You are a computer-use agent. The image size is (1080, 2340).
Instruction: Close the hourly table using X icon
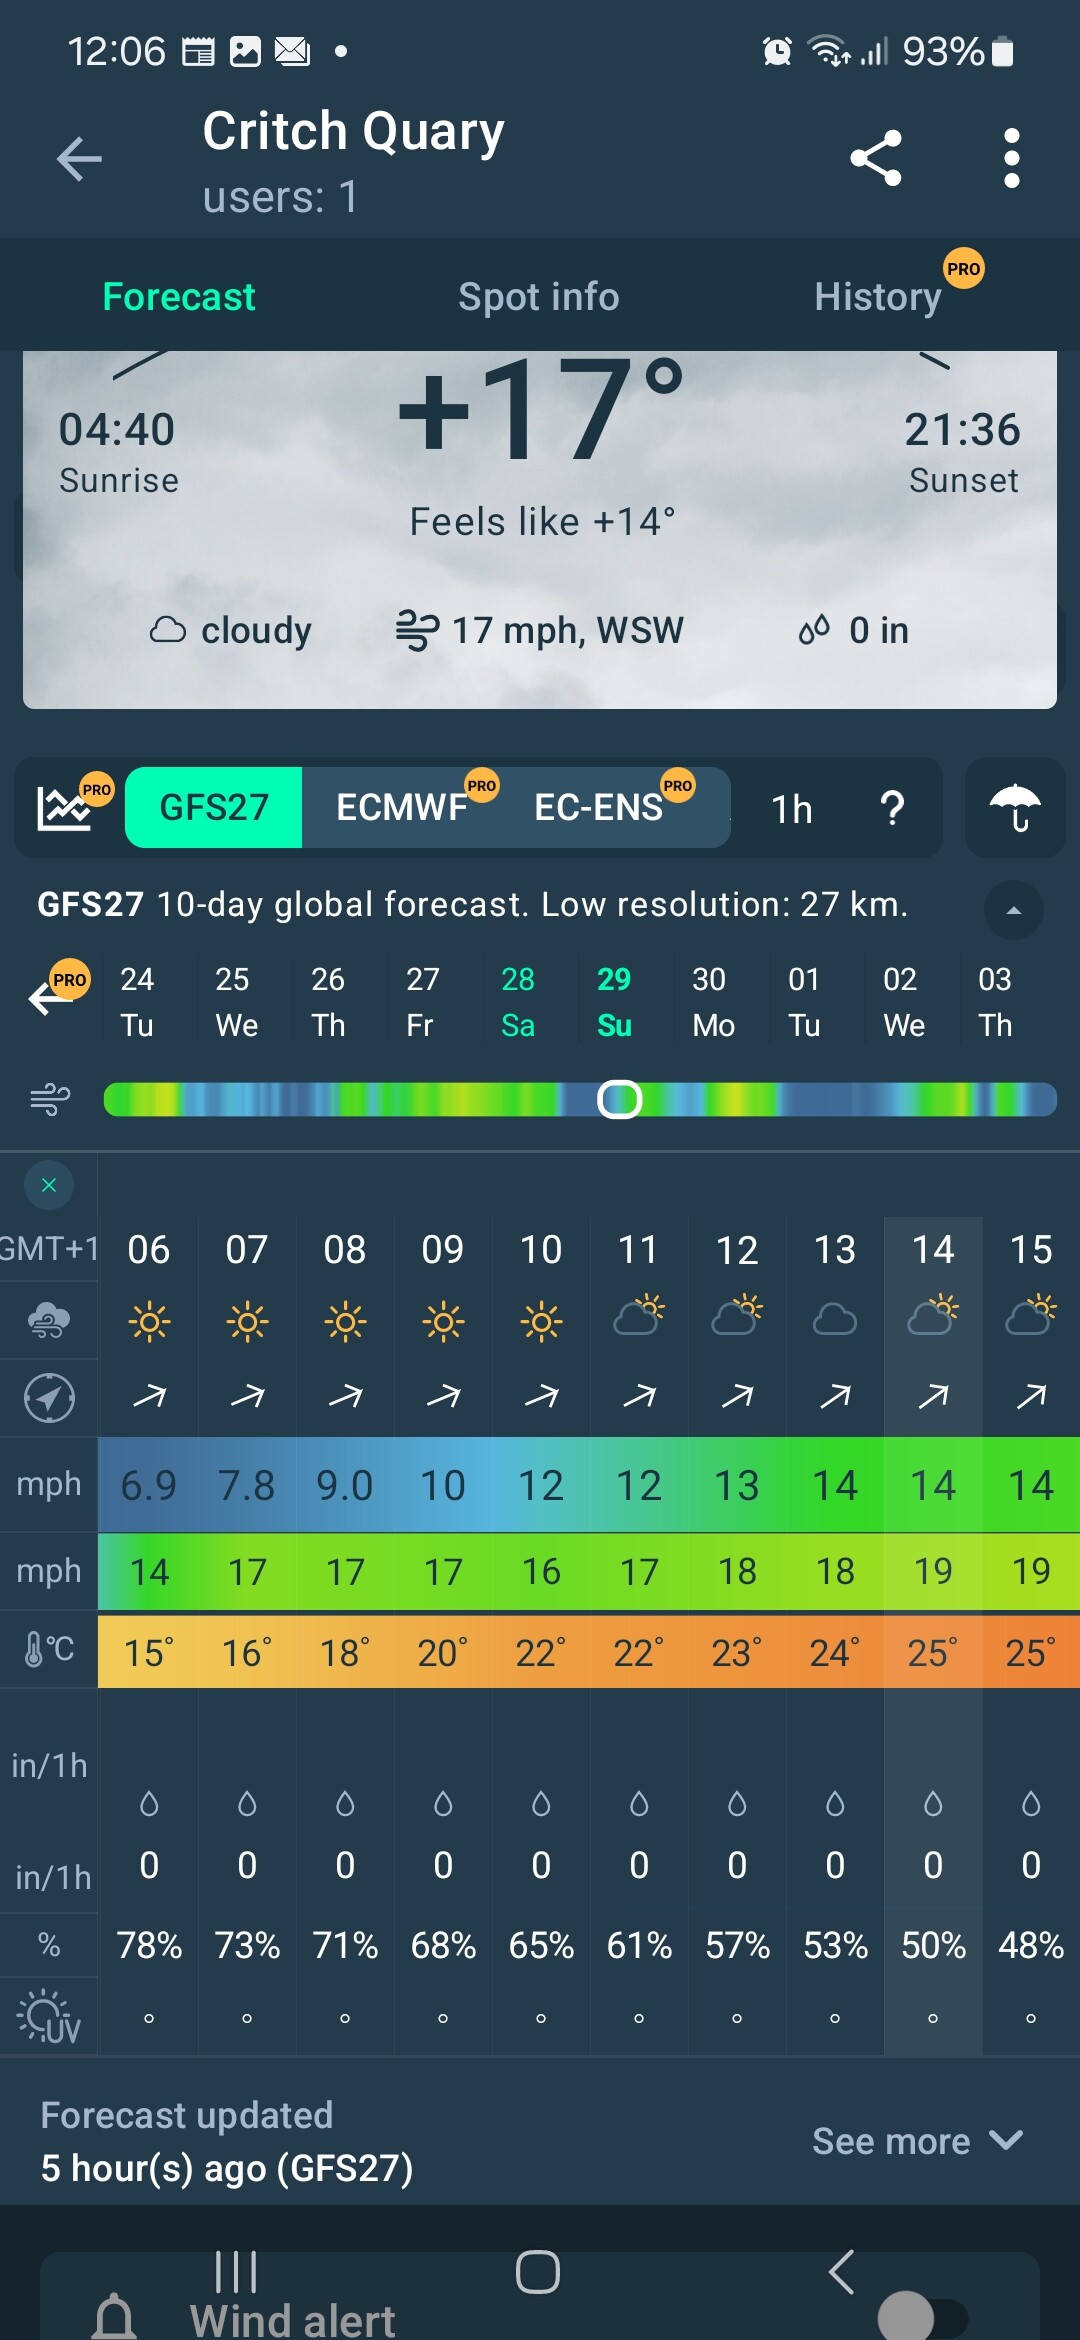coord(49,1185)
